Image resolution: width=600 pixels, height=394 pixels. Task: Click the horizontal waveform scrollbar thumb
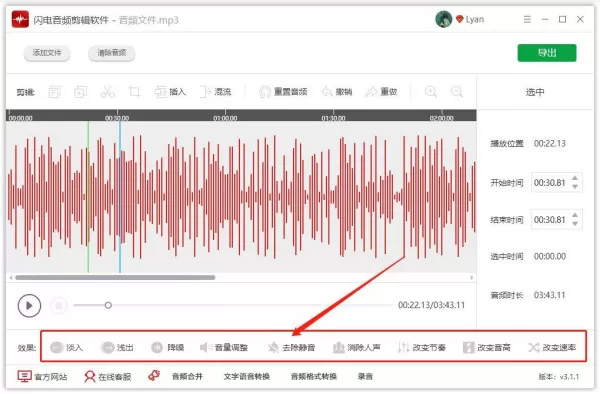click(115, 277)
